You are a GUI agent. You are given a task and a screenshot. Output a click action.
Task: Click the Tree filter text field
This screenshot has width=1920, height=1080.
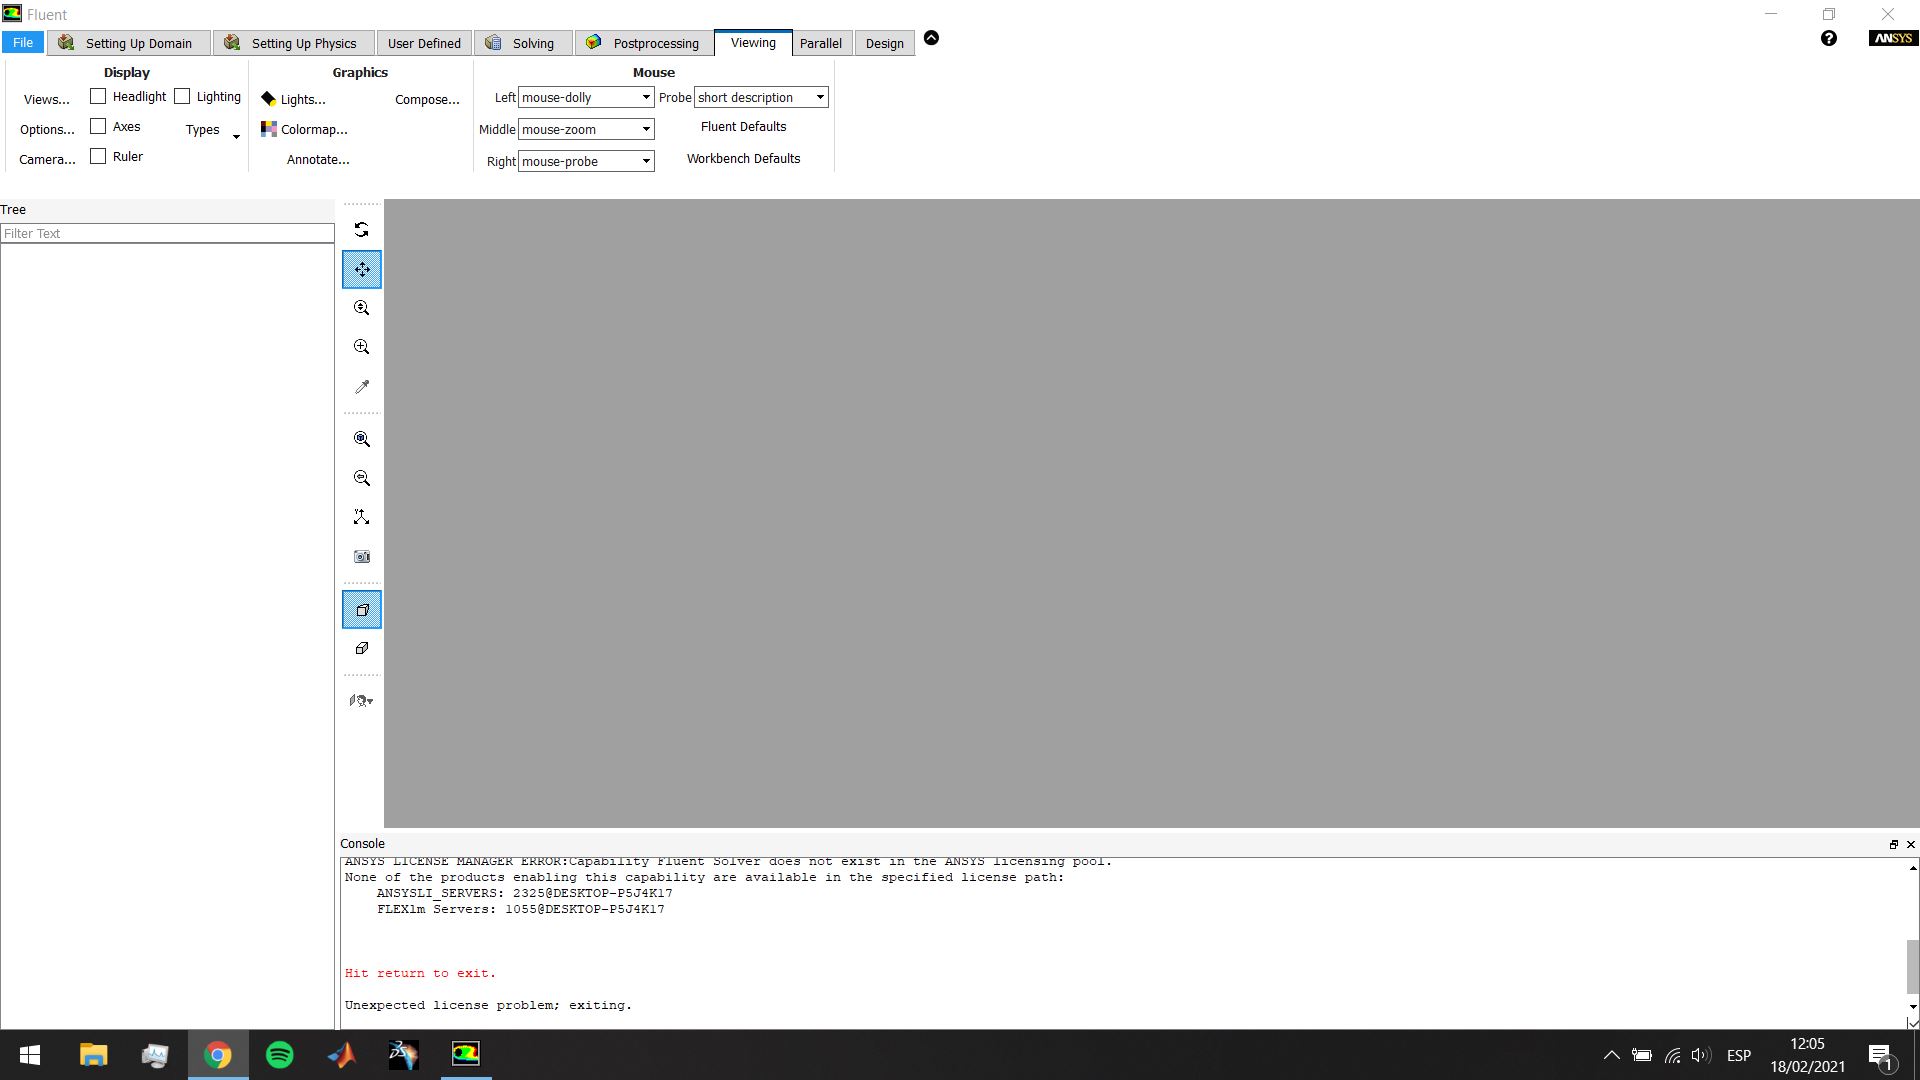167,234
